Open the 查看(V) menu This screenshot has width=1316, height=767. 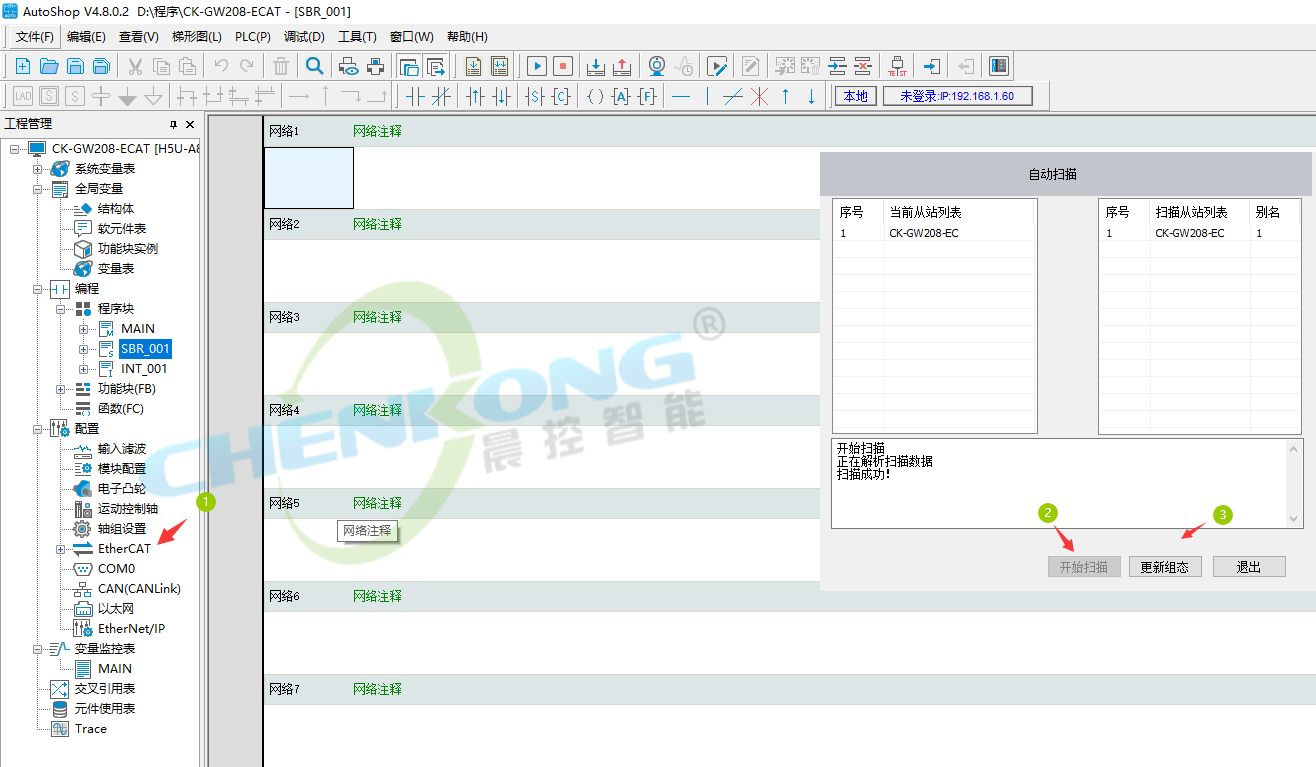pyautogui.click(x=138, y=37)
